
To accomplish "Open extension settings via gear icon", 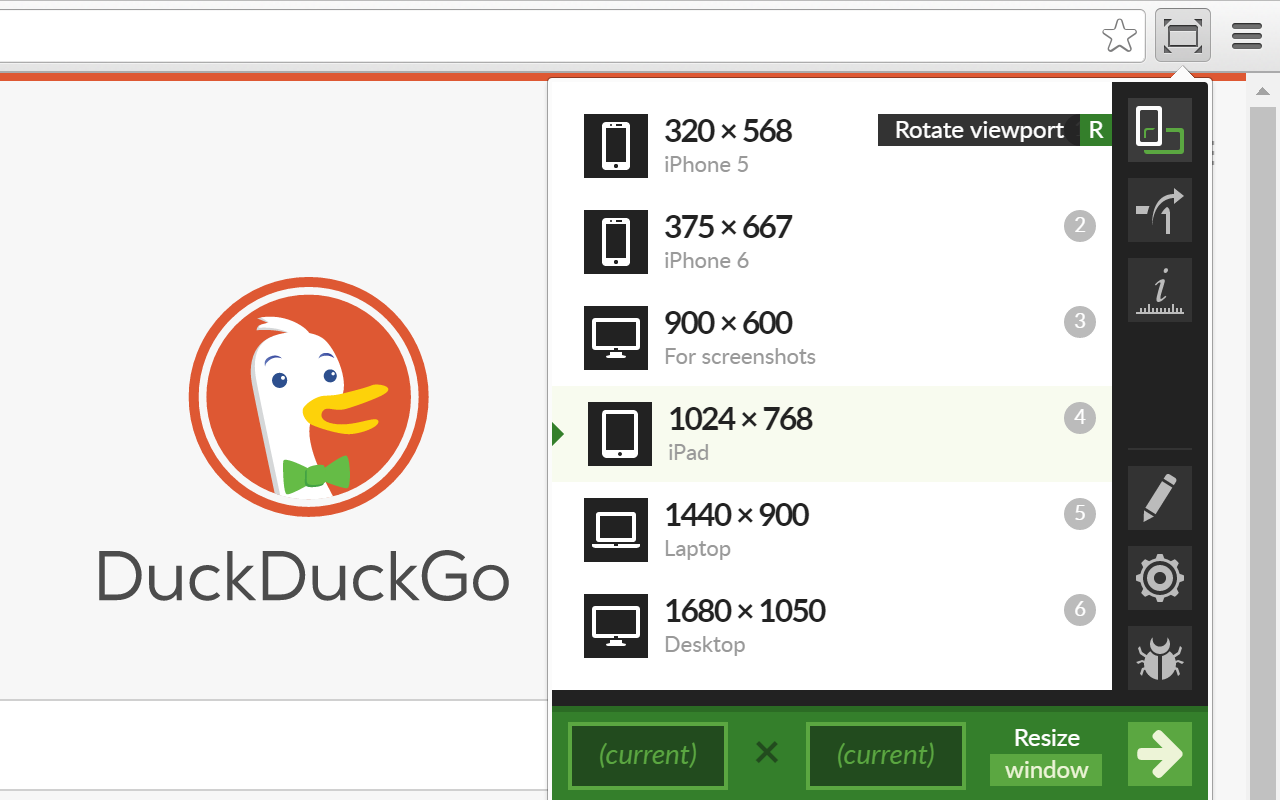I will pos(1159,578).
